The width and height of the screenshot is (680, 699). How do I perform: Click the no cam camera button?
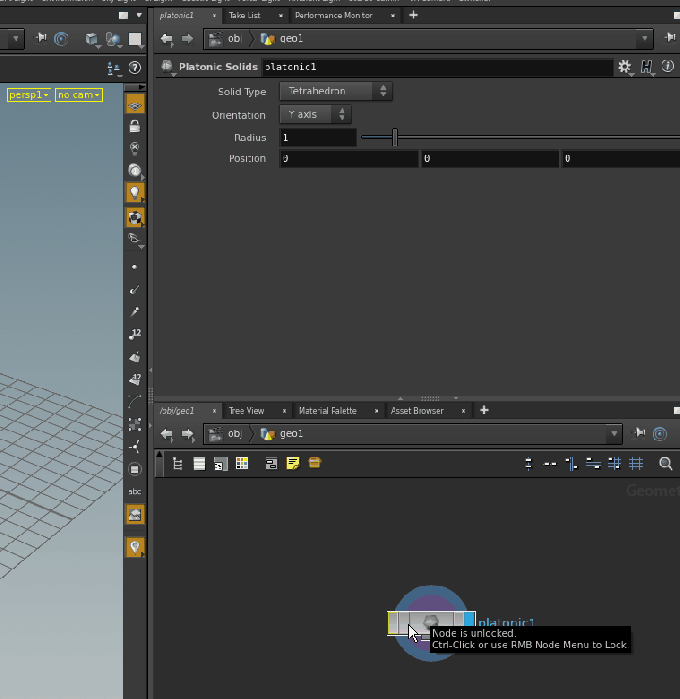[78, 94]
